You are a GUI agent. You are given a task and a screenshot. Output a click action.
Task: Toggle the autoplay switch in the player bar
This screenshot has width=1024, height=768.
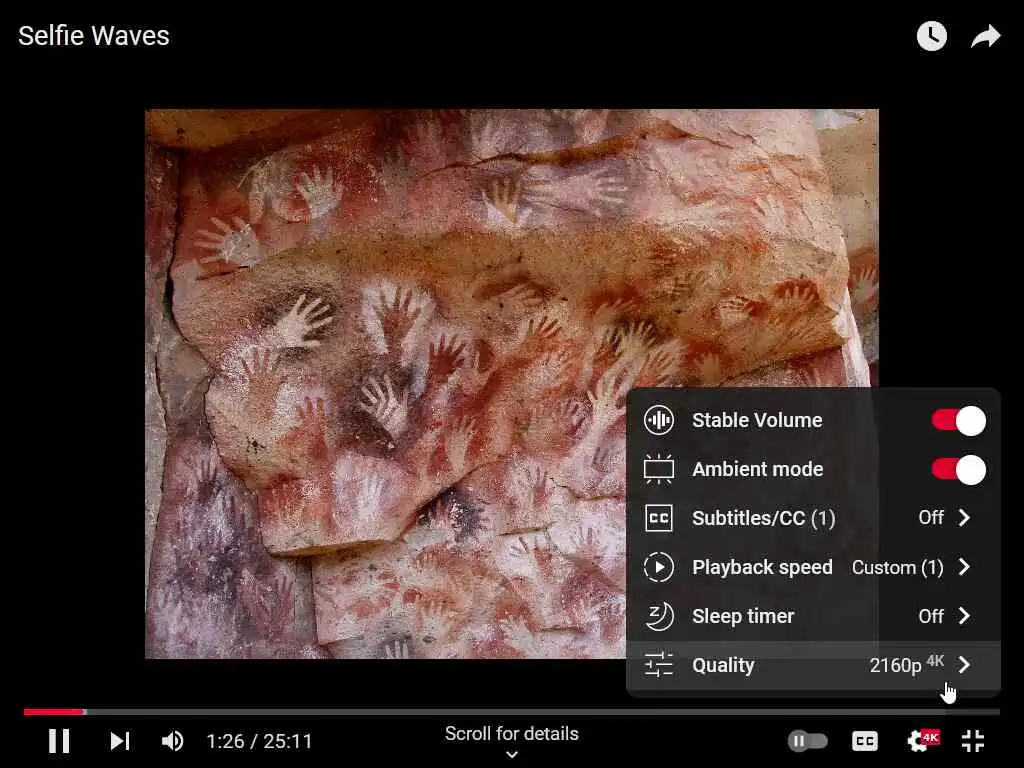point(808,741)
